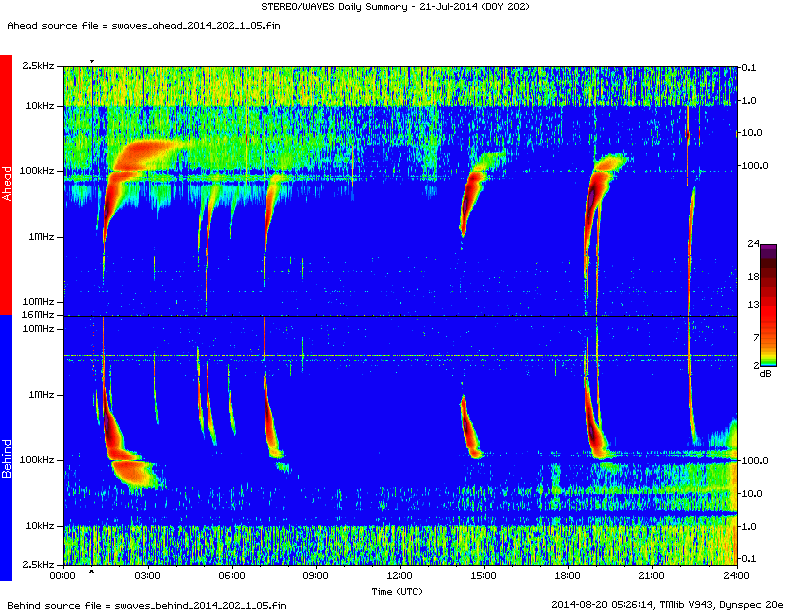792x612 pixels.
Task: Click the Ahead panel right-axis 10.0 label
Action: tap(752, 133)
